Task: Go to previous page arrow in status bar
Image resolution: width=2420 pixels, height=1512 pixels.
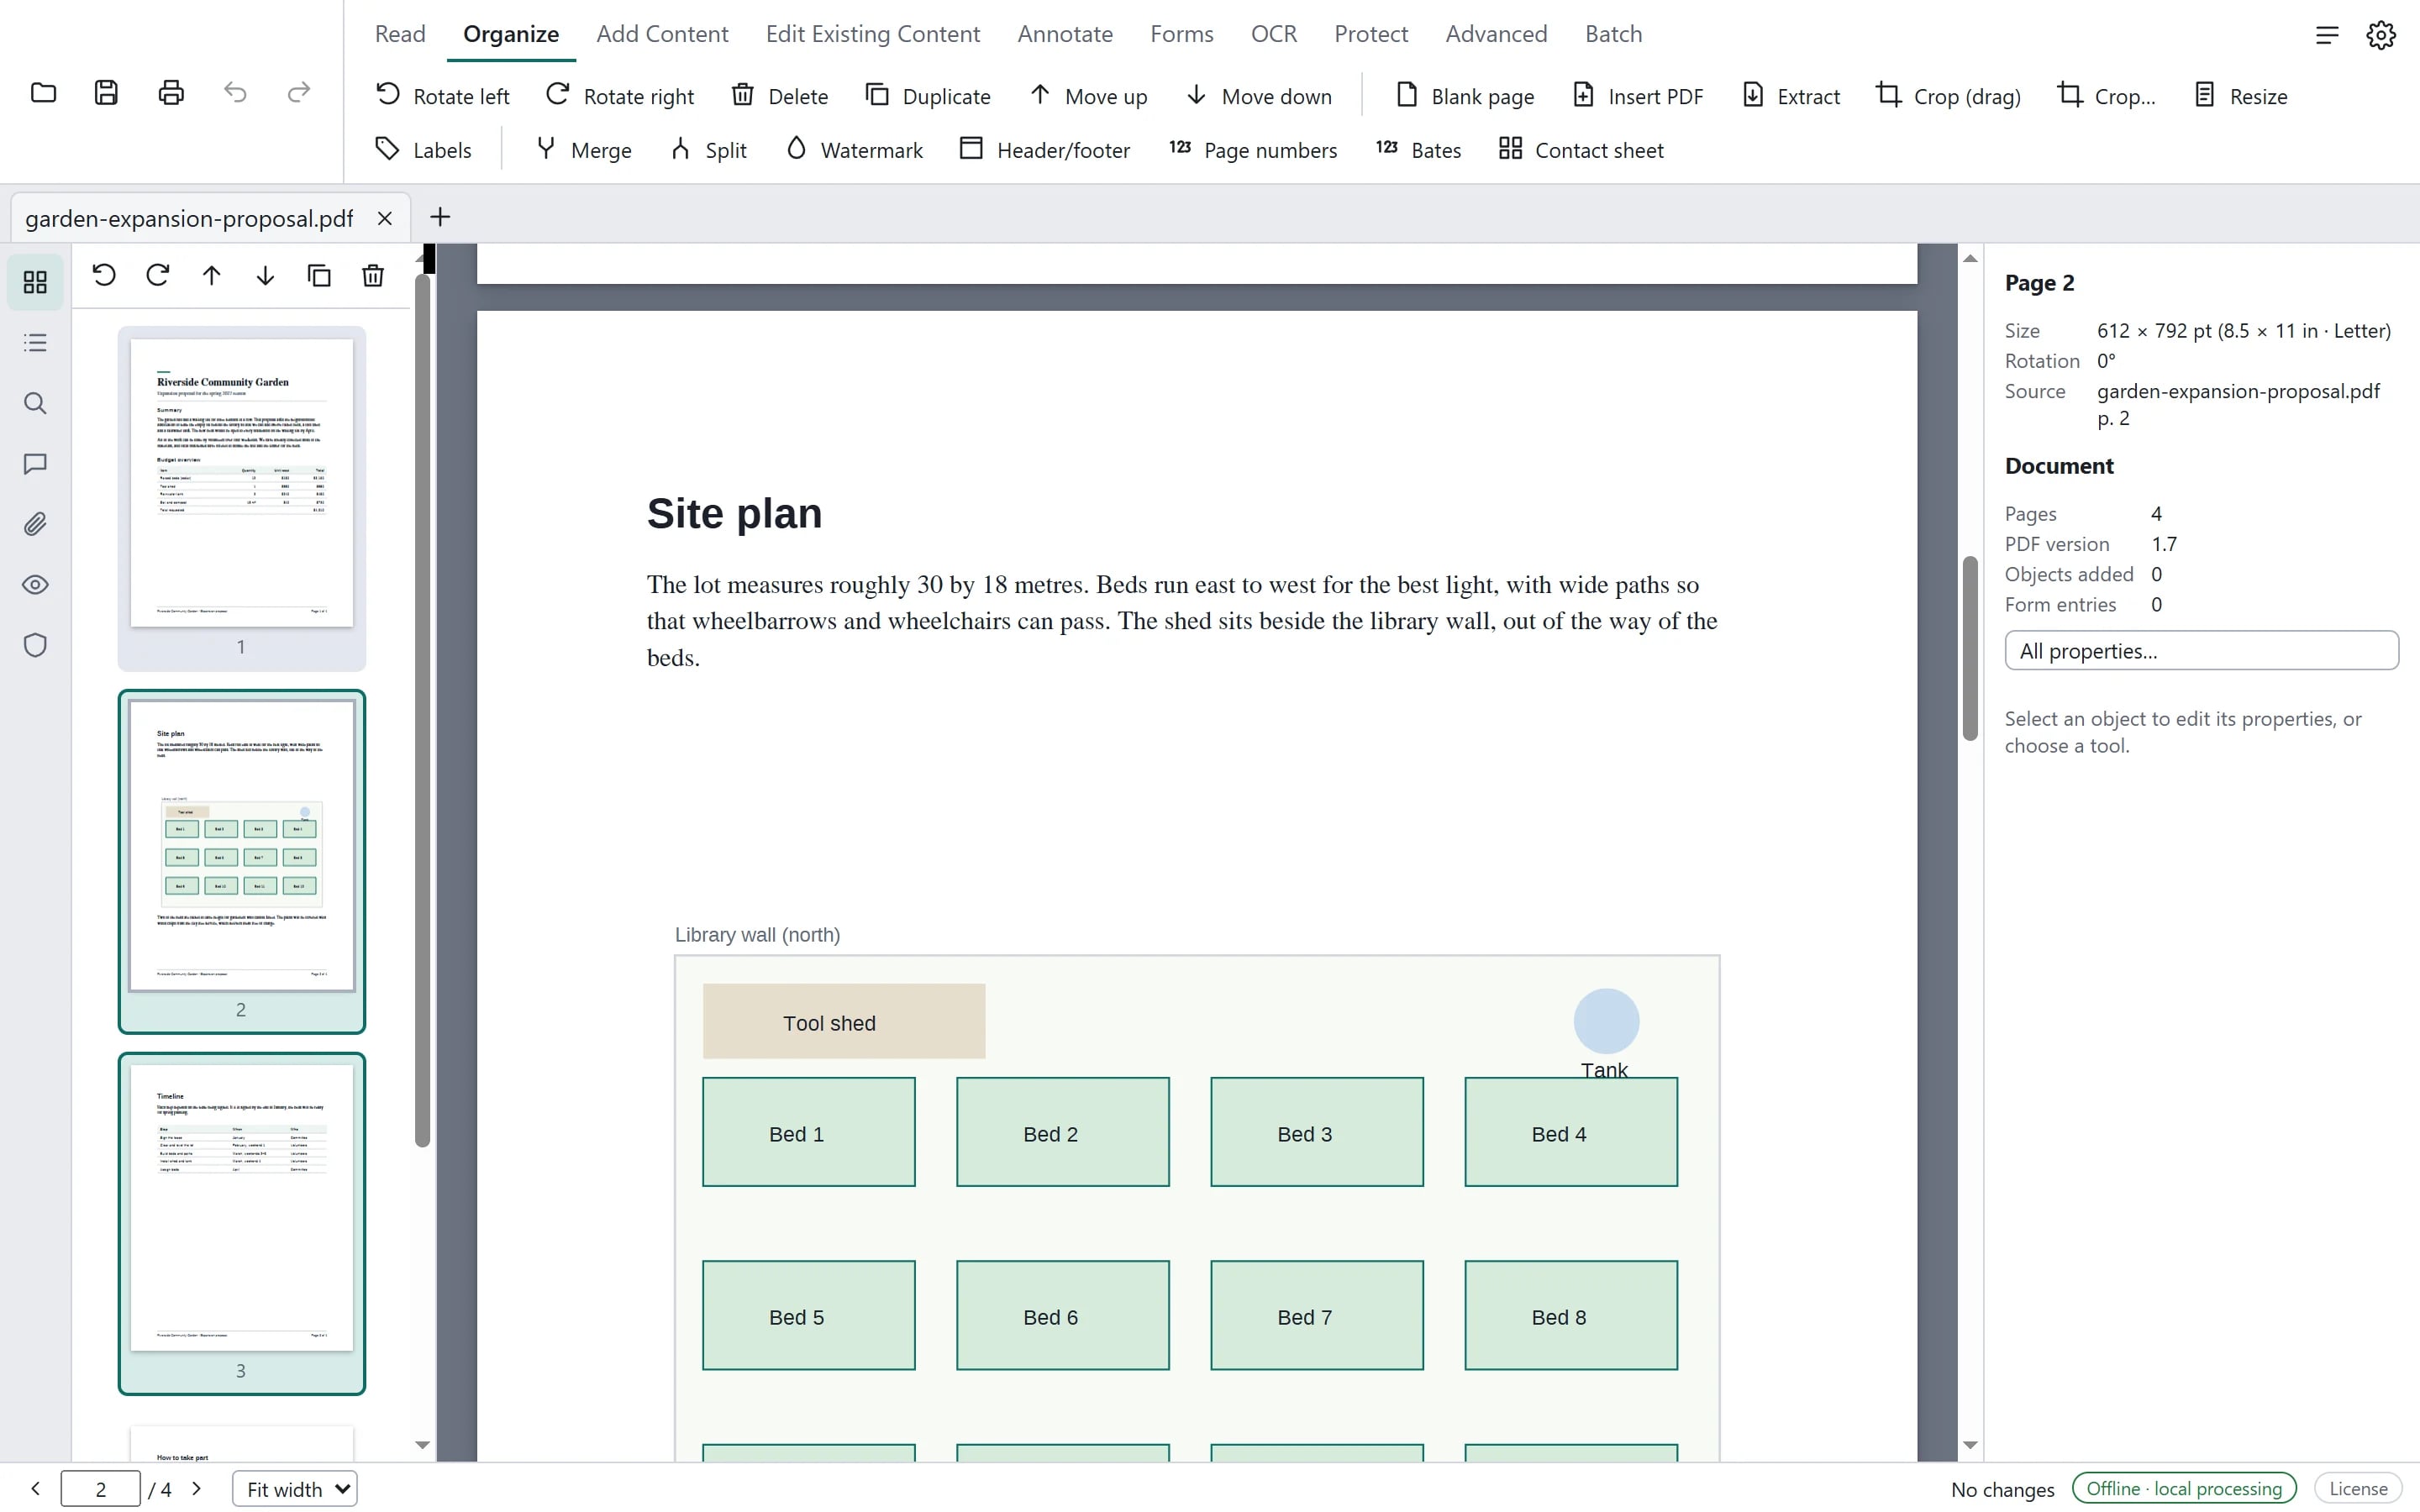Action: 35,1489
